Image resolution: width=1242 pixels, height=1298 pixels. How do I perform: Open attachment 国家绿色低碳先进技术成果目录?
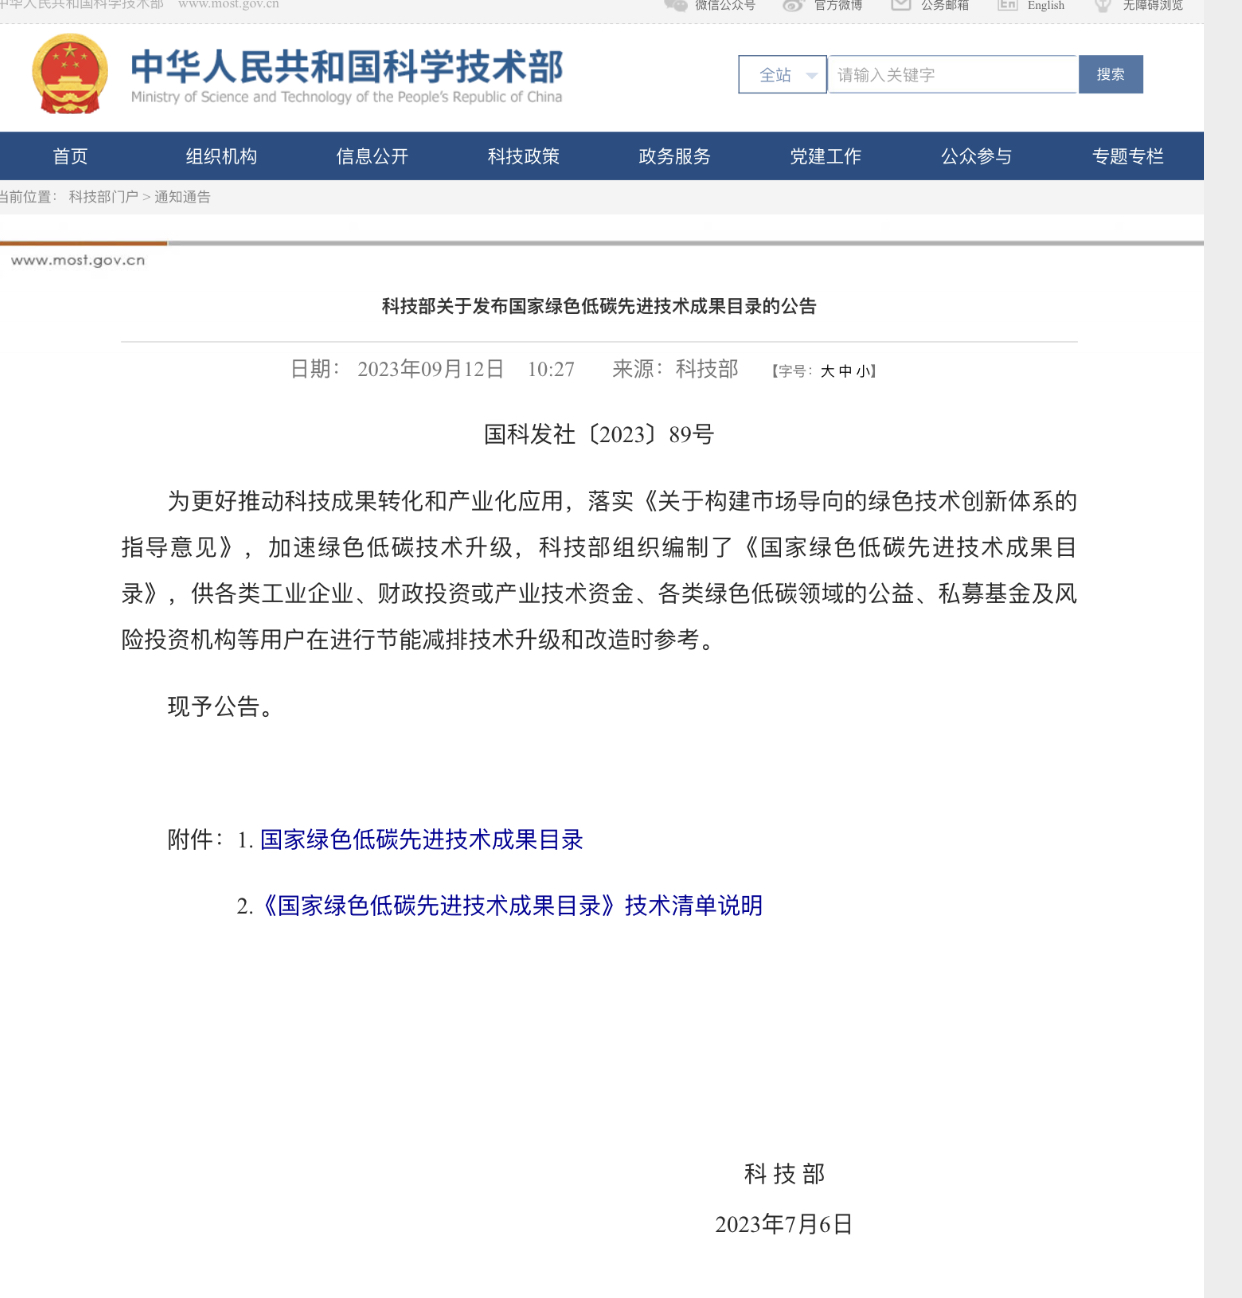[421, 840]
